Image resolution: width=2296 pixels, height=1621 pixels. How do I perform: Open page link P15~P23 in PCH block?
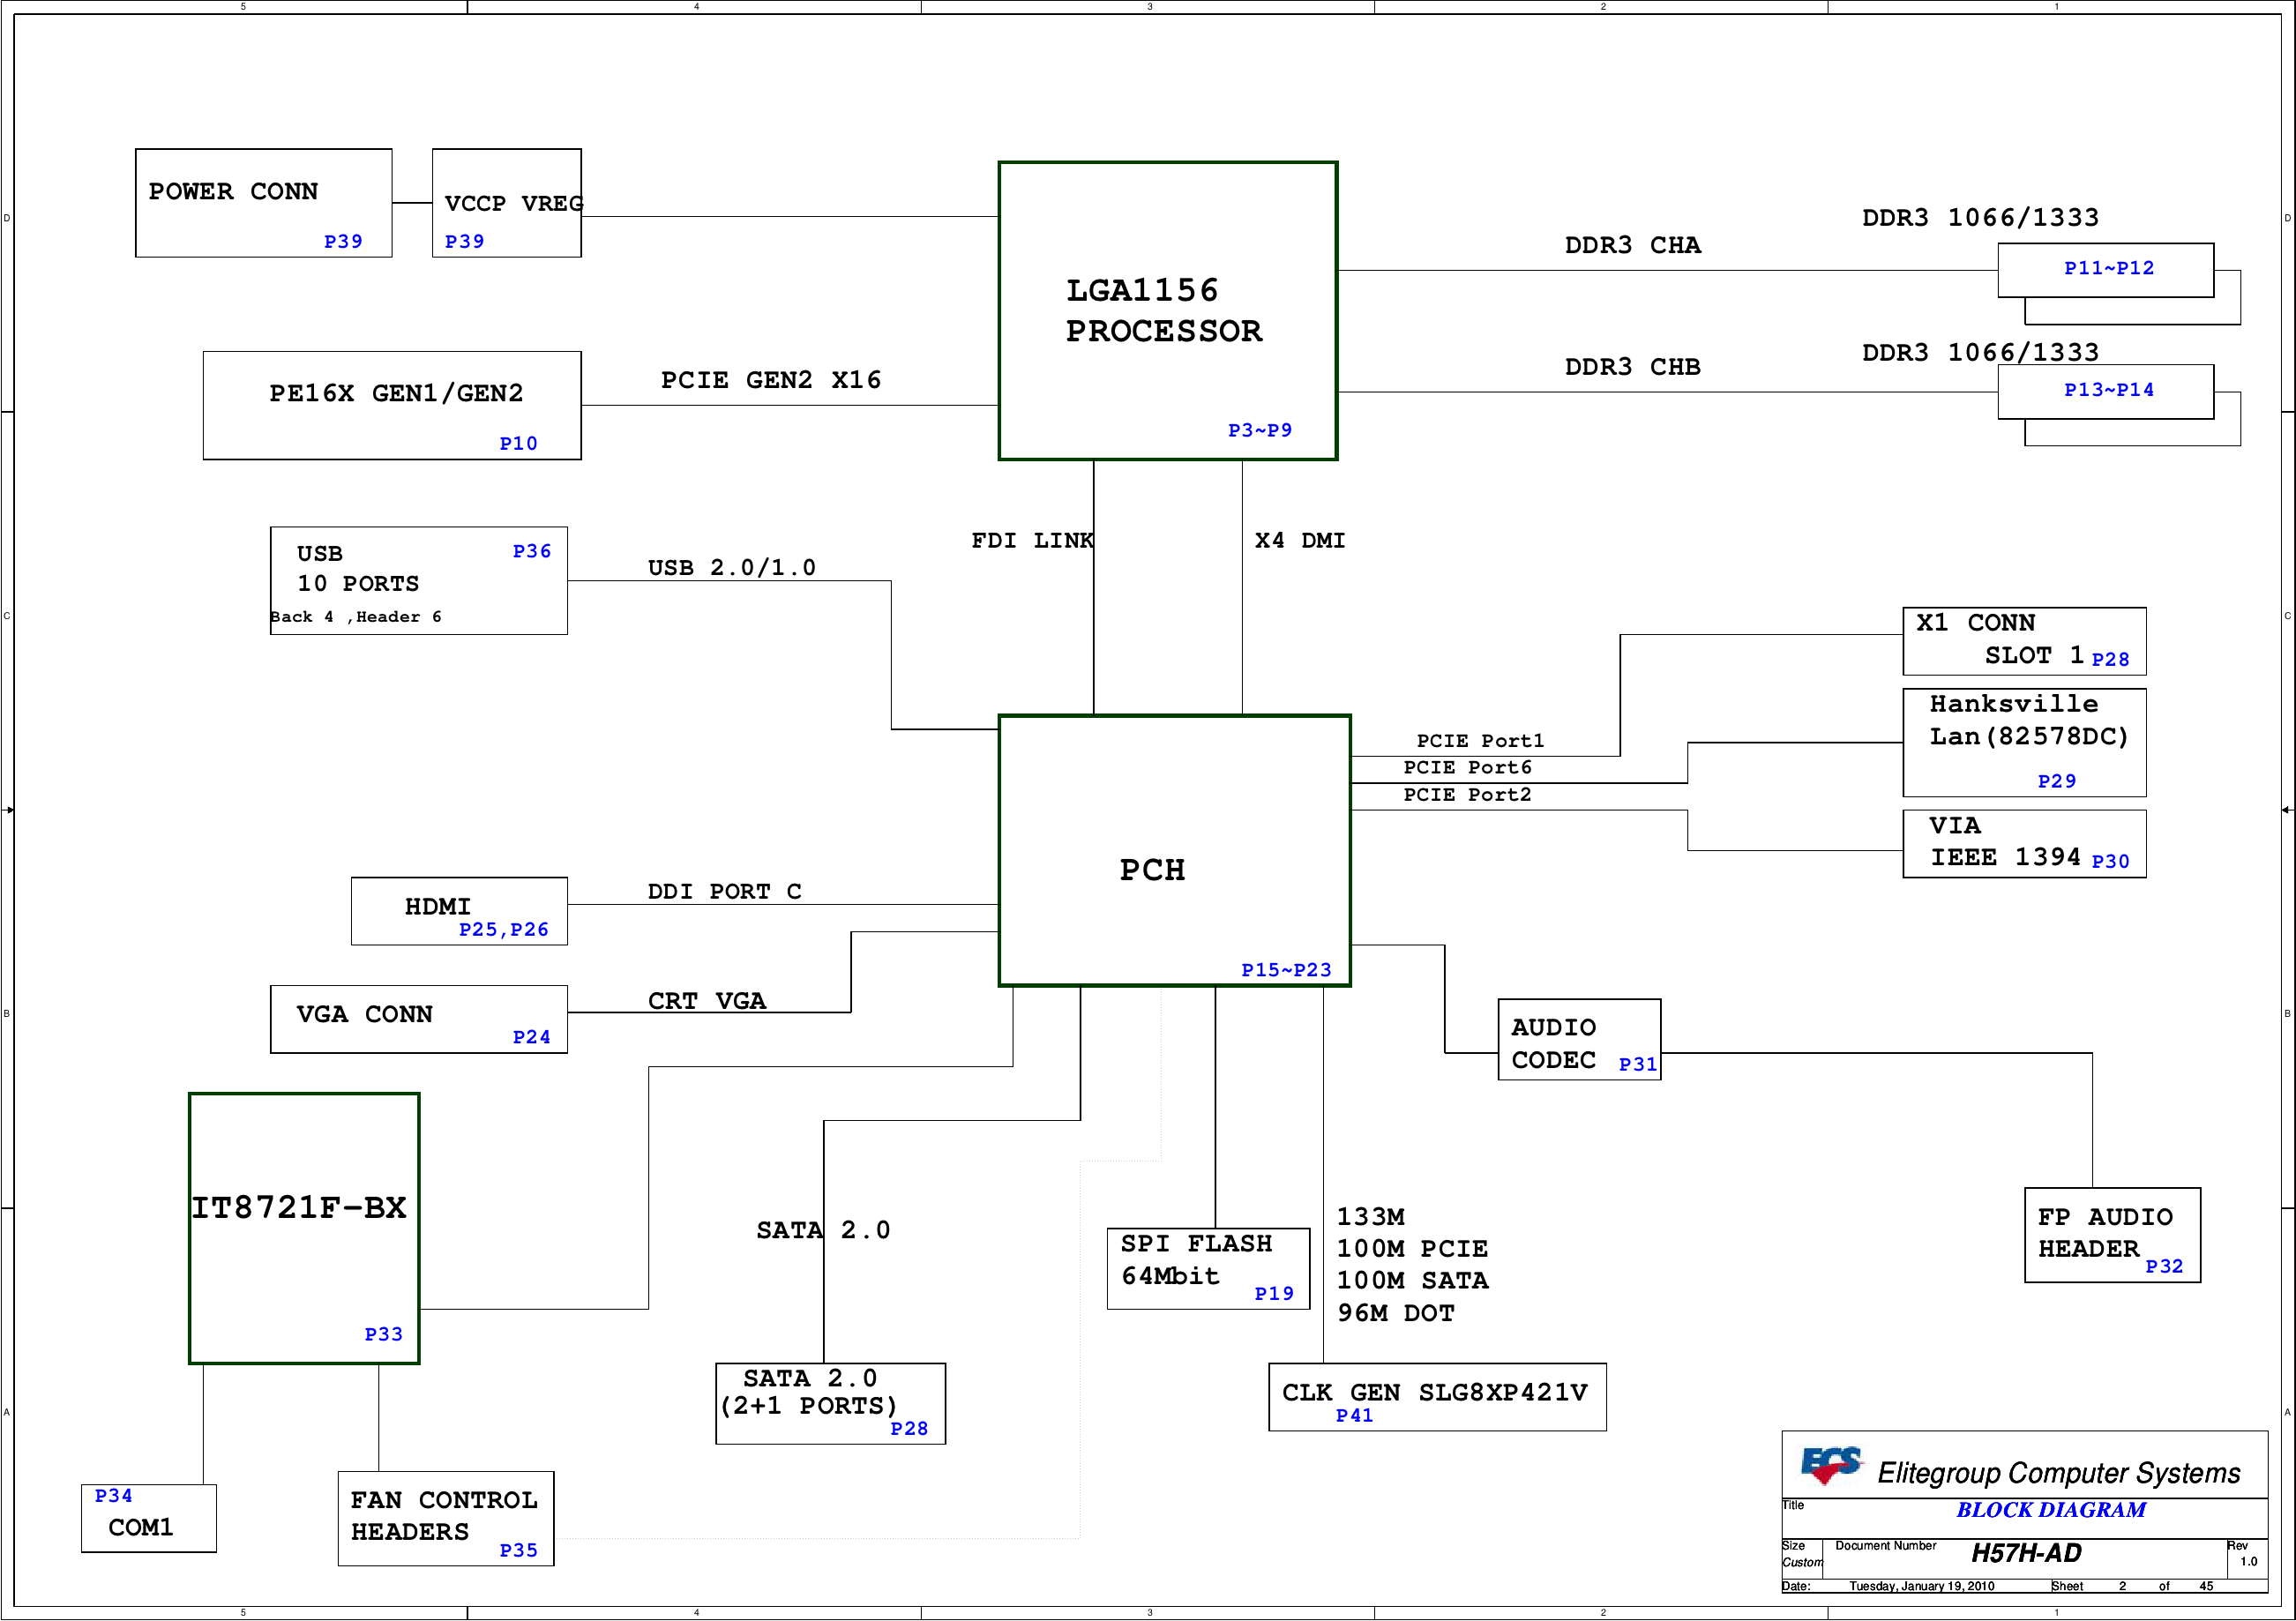[1286, 970]
